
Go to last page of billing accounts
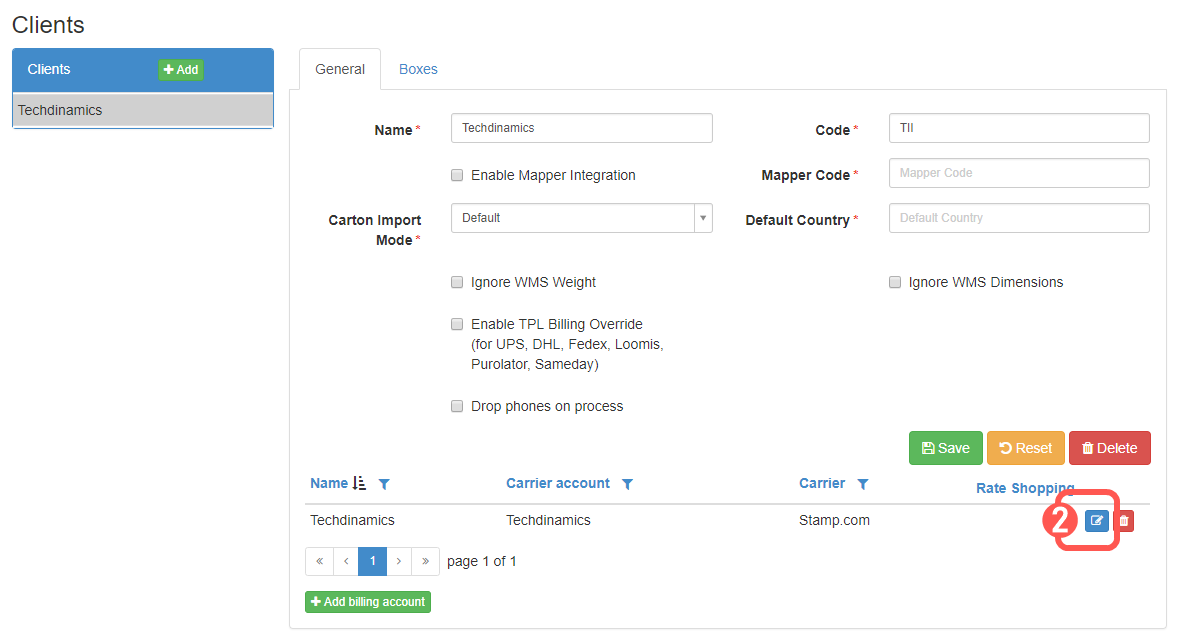[426, 561]
